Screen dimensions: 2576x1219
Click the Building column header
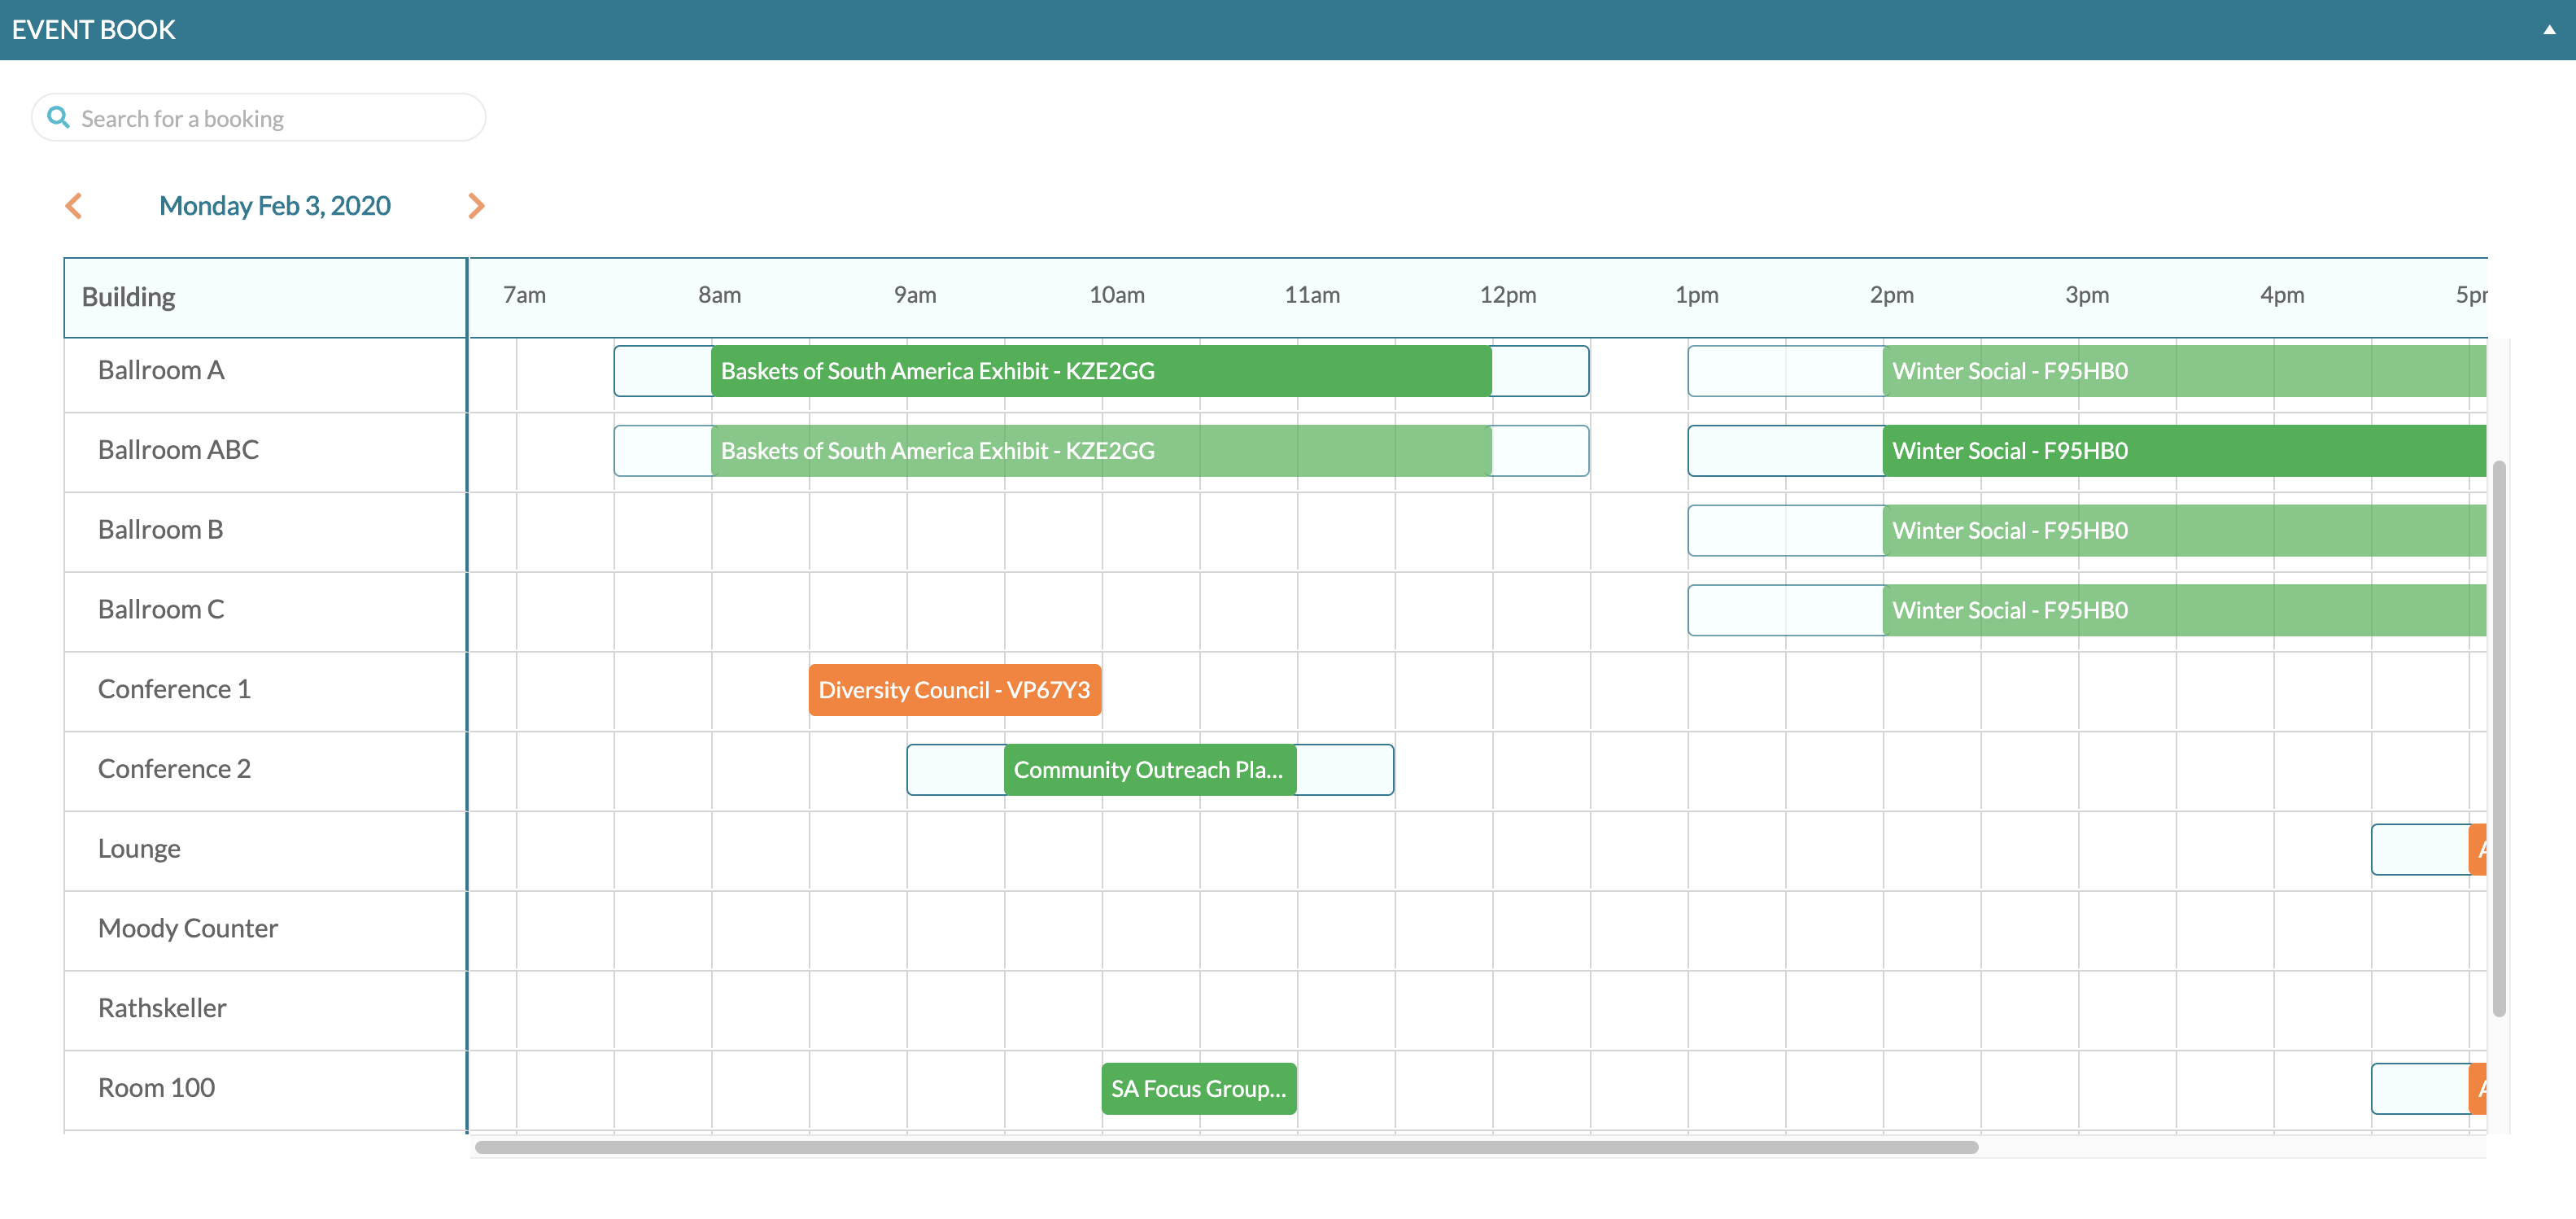(x=129, y=297)
